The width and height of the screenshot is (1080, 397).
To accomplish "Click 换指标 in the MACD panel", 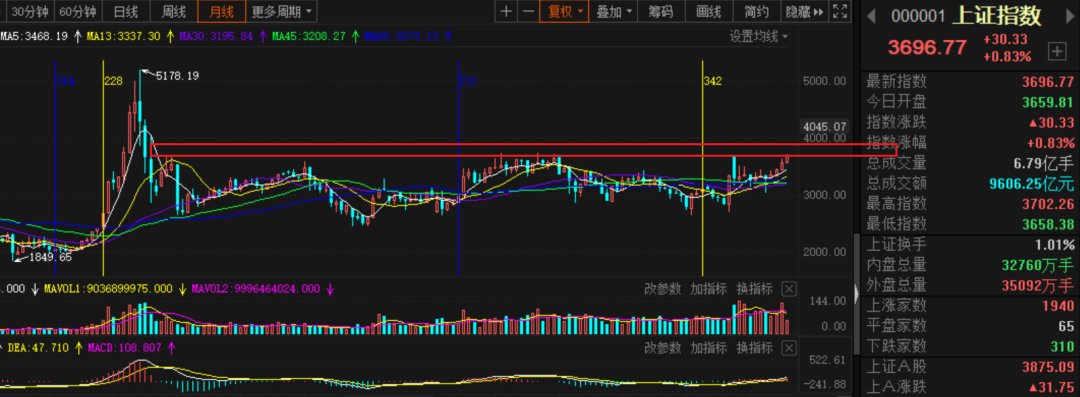I will point(754,347).
